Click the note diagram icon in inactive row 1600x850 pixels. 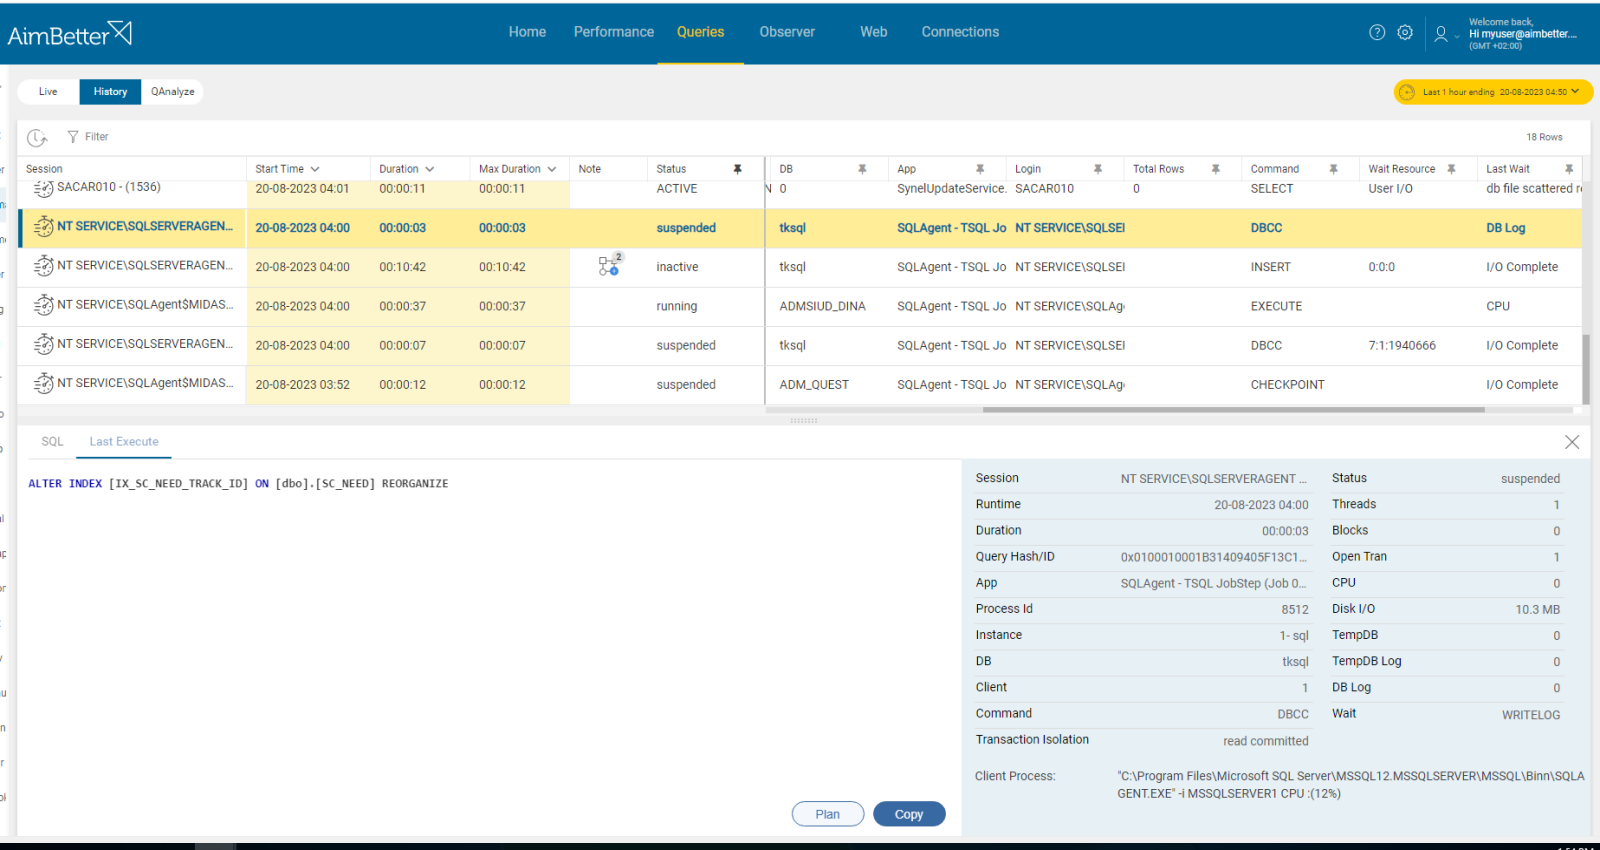coord(609,265)
